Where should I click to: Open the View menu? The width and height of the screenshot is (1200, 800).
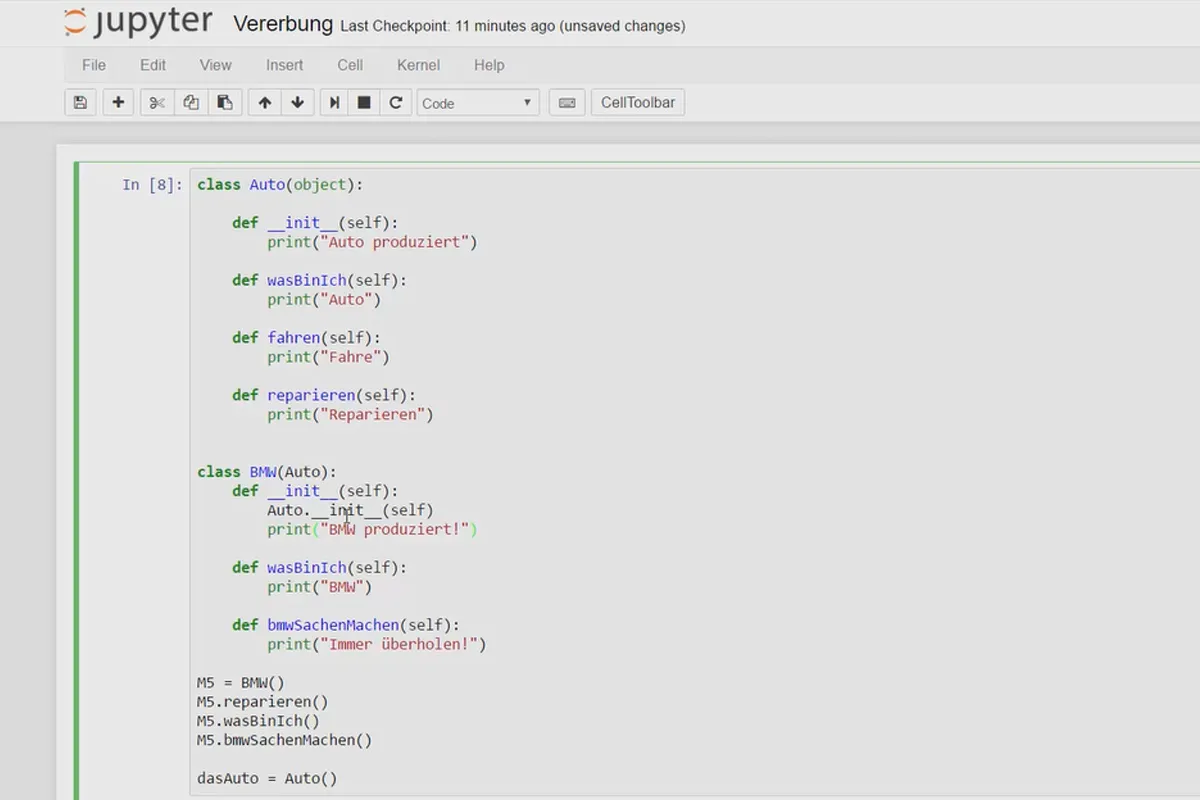point(215,65)
